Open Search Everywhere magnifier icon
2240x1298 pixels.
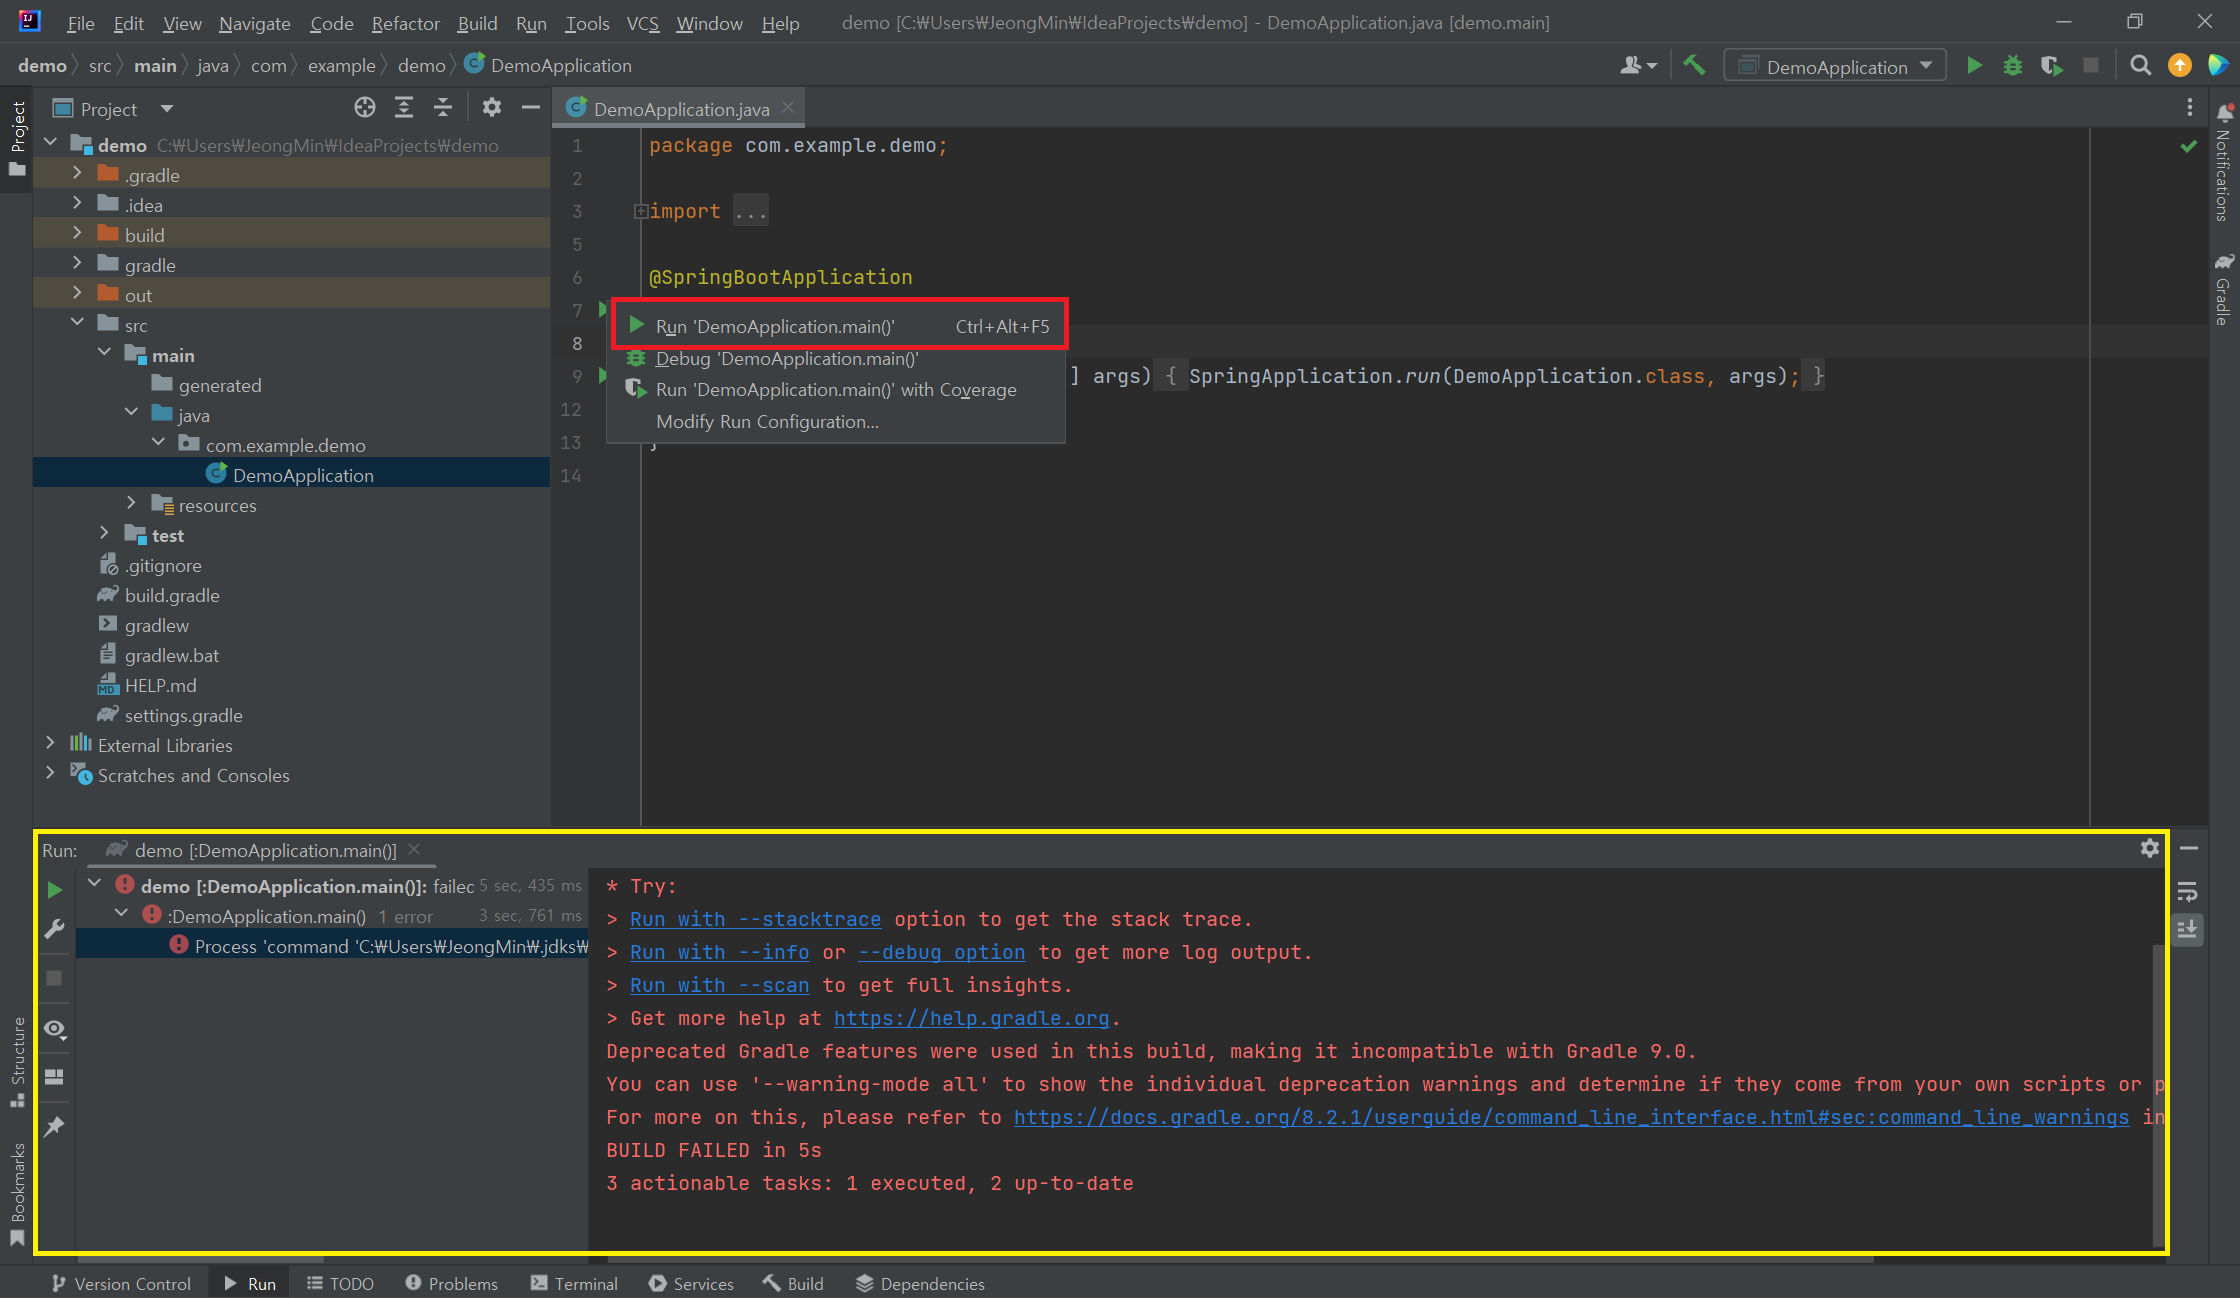pos(2140,66)
